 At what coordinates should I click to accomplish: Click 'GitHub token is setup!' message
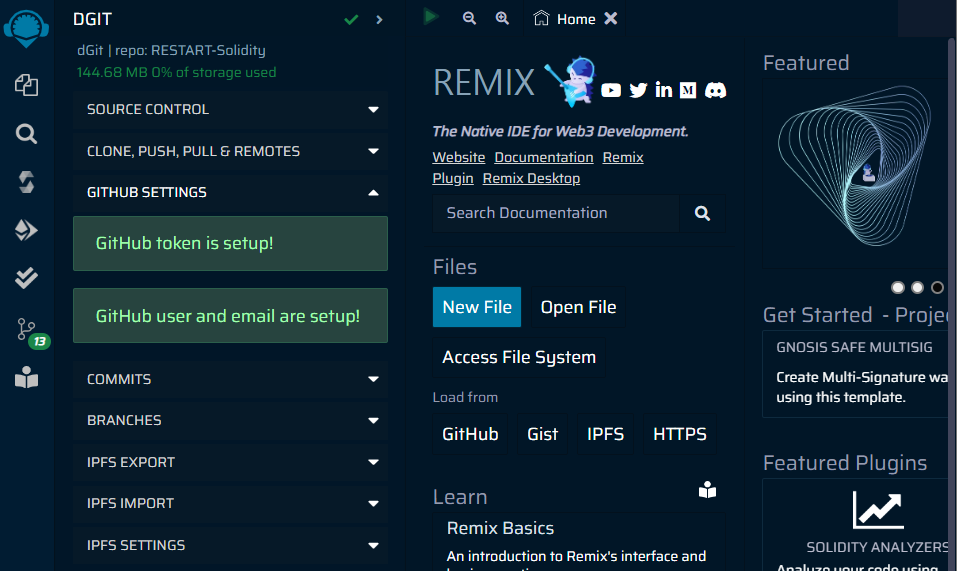[230, 243]
